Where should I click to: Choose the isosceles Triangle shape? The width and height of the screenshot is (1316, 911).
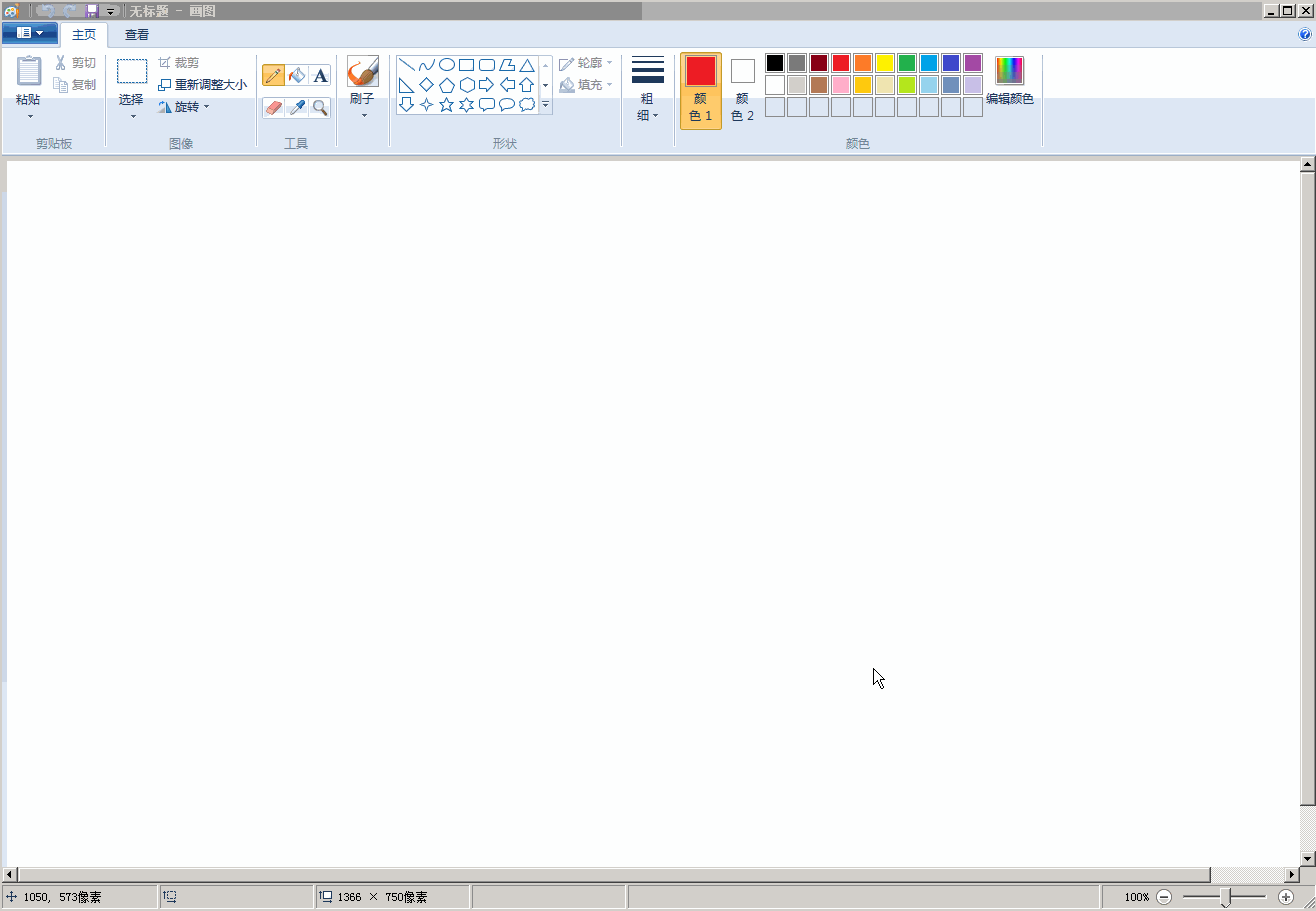pos(527,65)
